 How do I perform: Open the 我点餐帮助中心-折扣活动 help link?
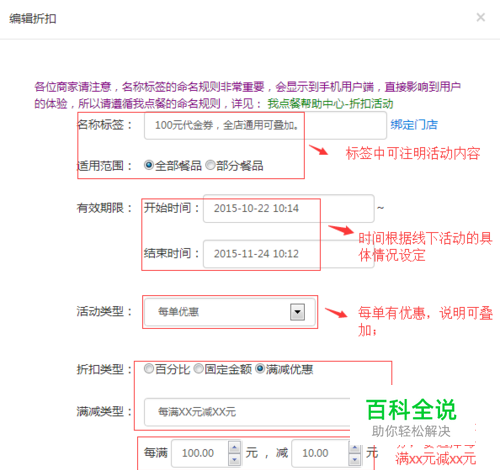tap(330, 104)
